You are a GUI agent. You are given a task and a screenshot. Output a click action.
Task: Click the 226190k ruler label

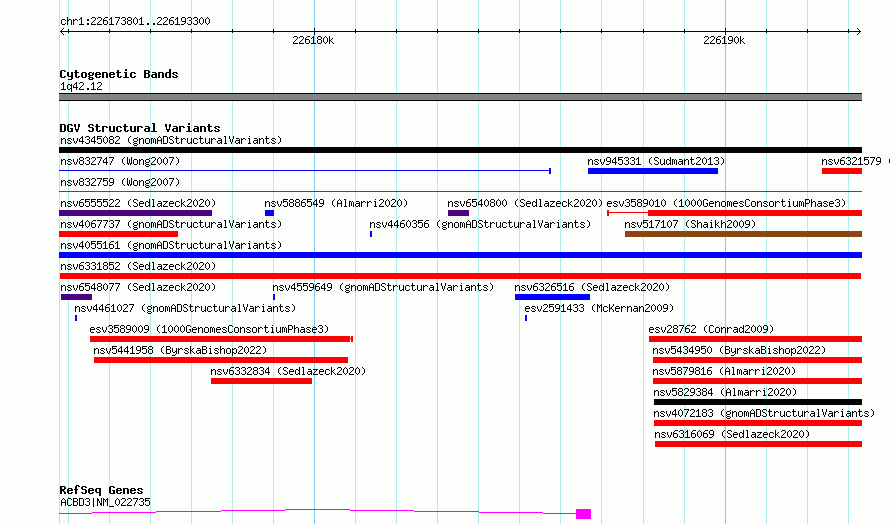pyautogui.click(x=724, y=40)
